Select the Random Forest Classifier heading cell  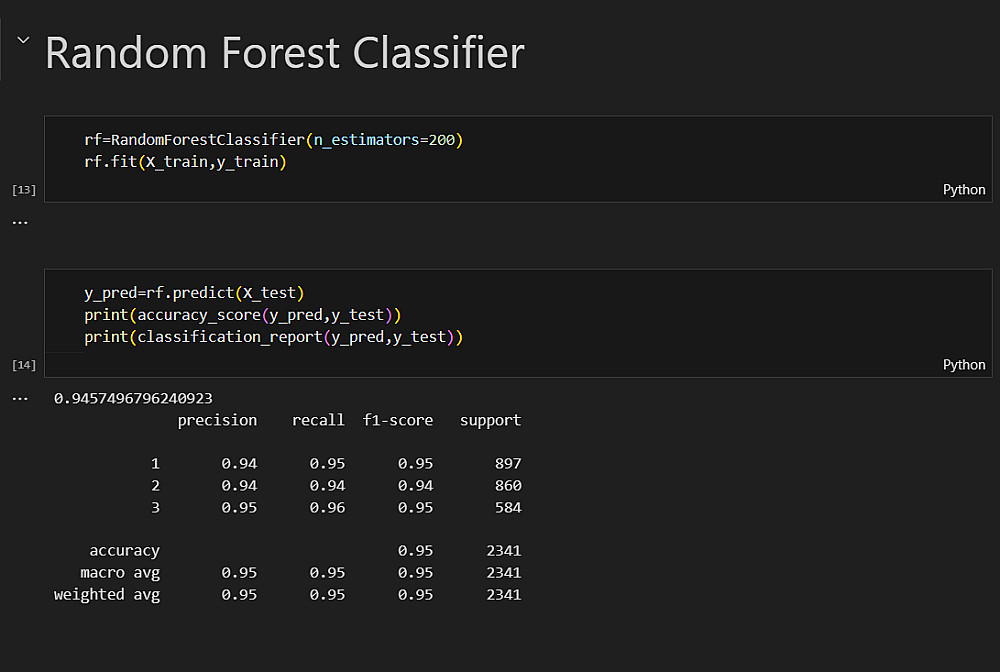tap(284, 53)
